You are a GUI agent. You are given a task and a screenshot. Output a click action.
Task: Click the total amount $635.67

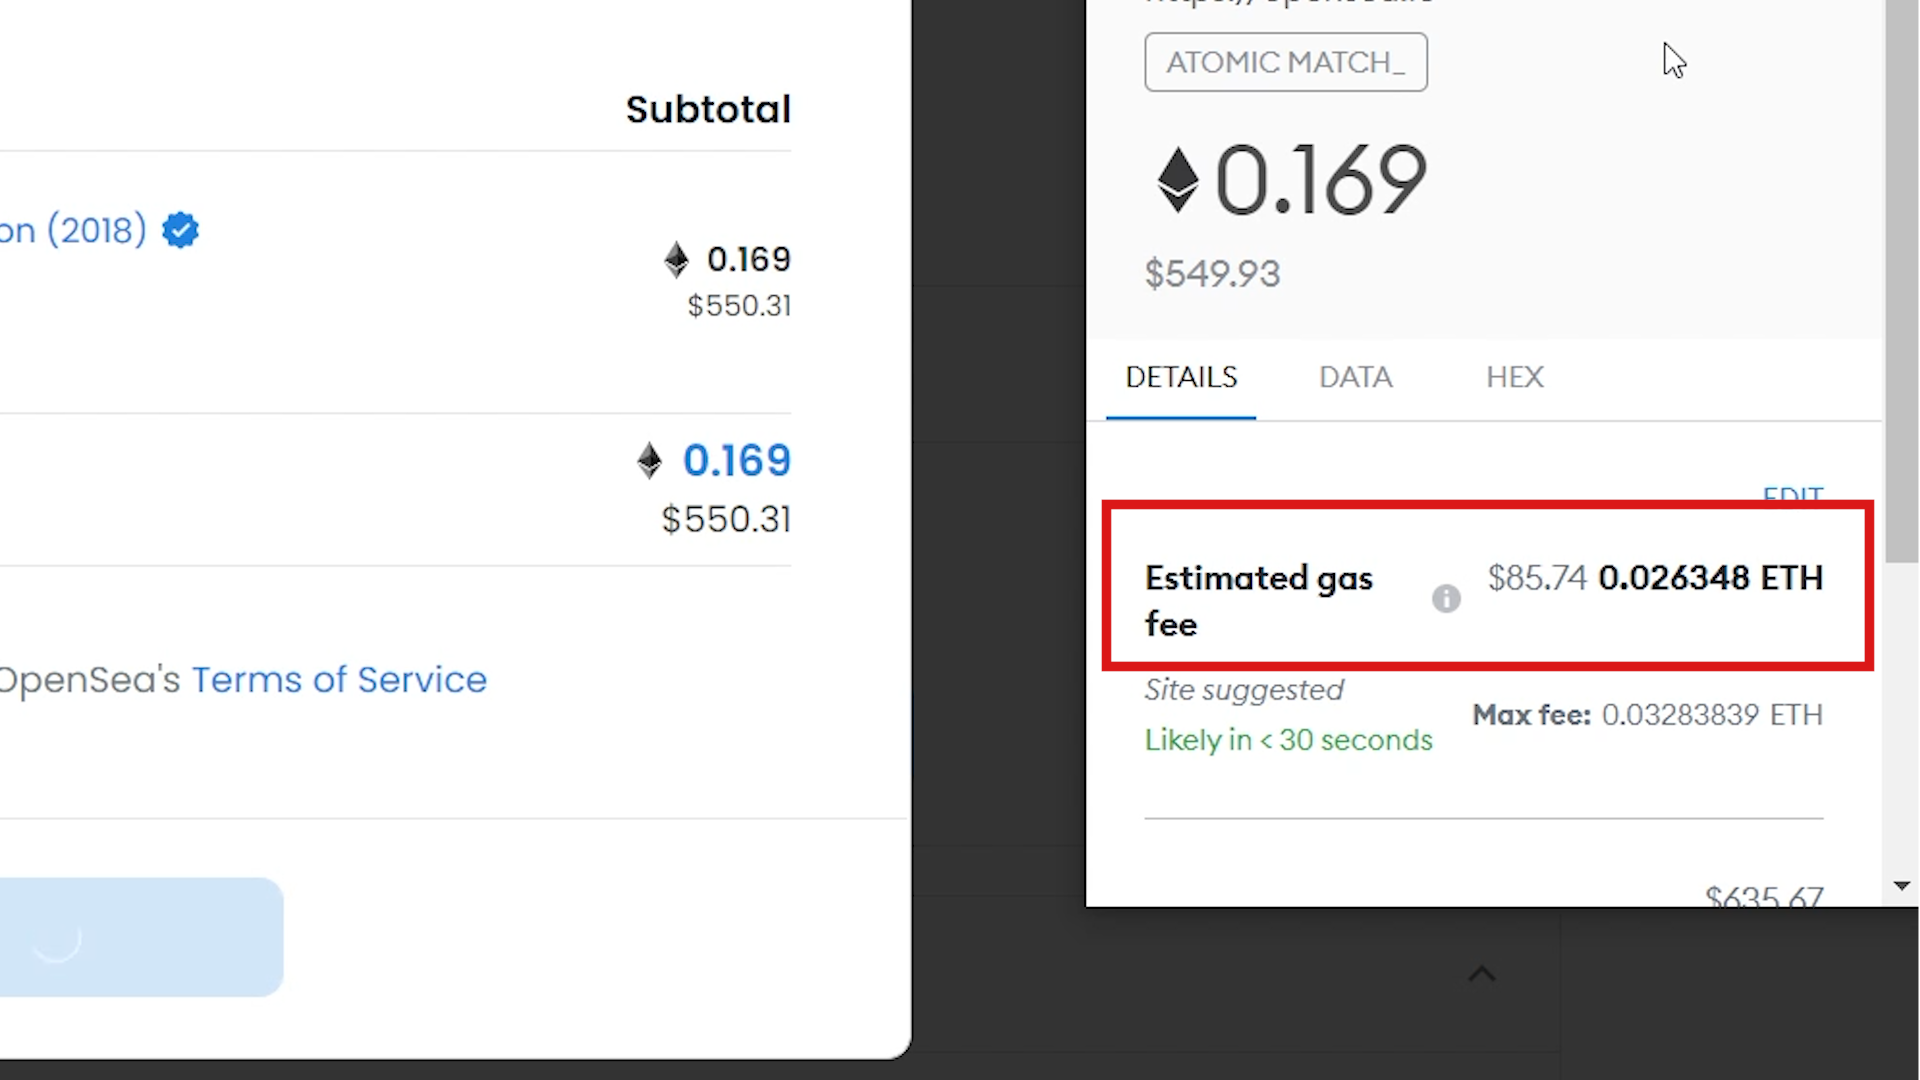[x=1763, y=897]
